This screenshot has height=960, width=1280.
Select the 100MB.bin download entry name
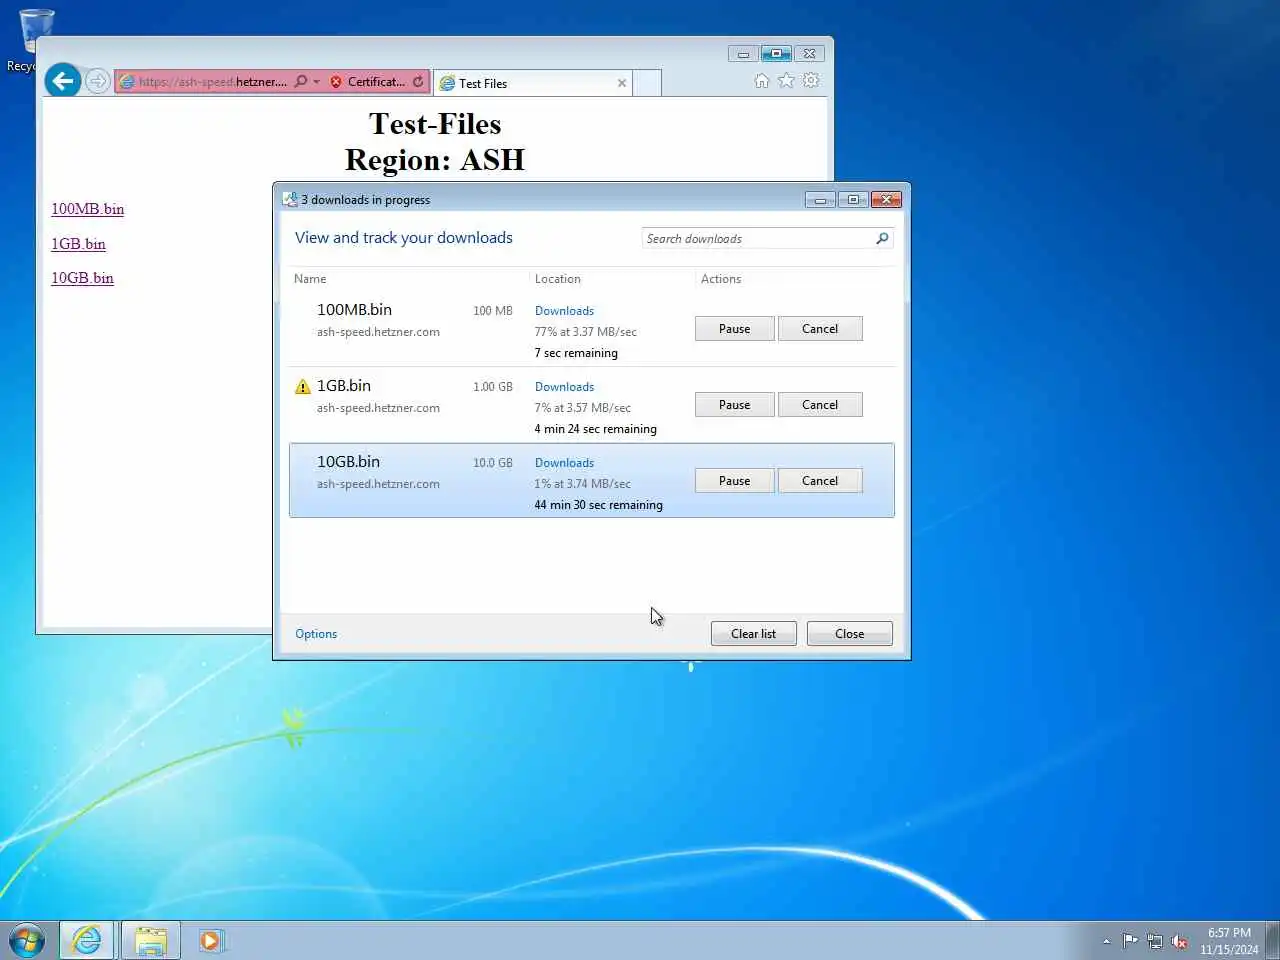tap(354, 310)
